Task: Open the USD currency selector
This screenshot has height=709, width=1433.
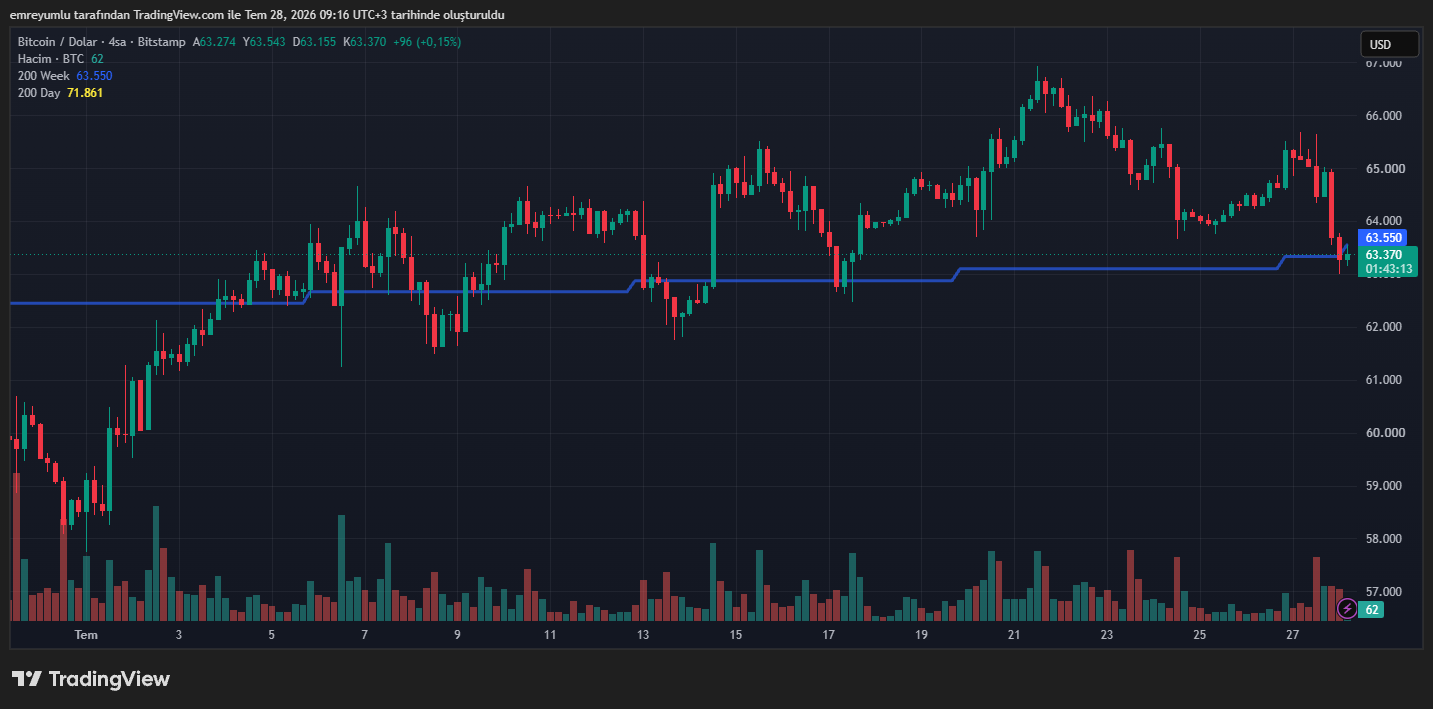Action: 1389,44
